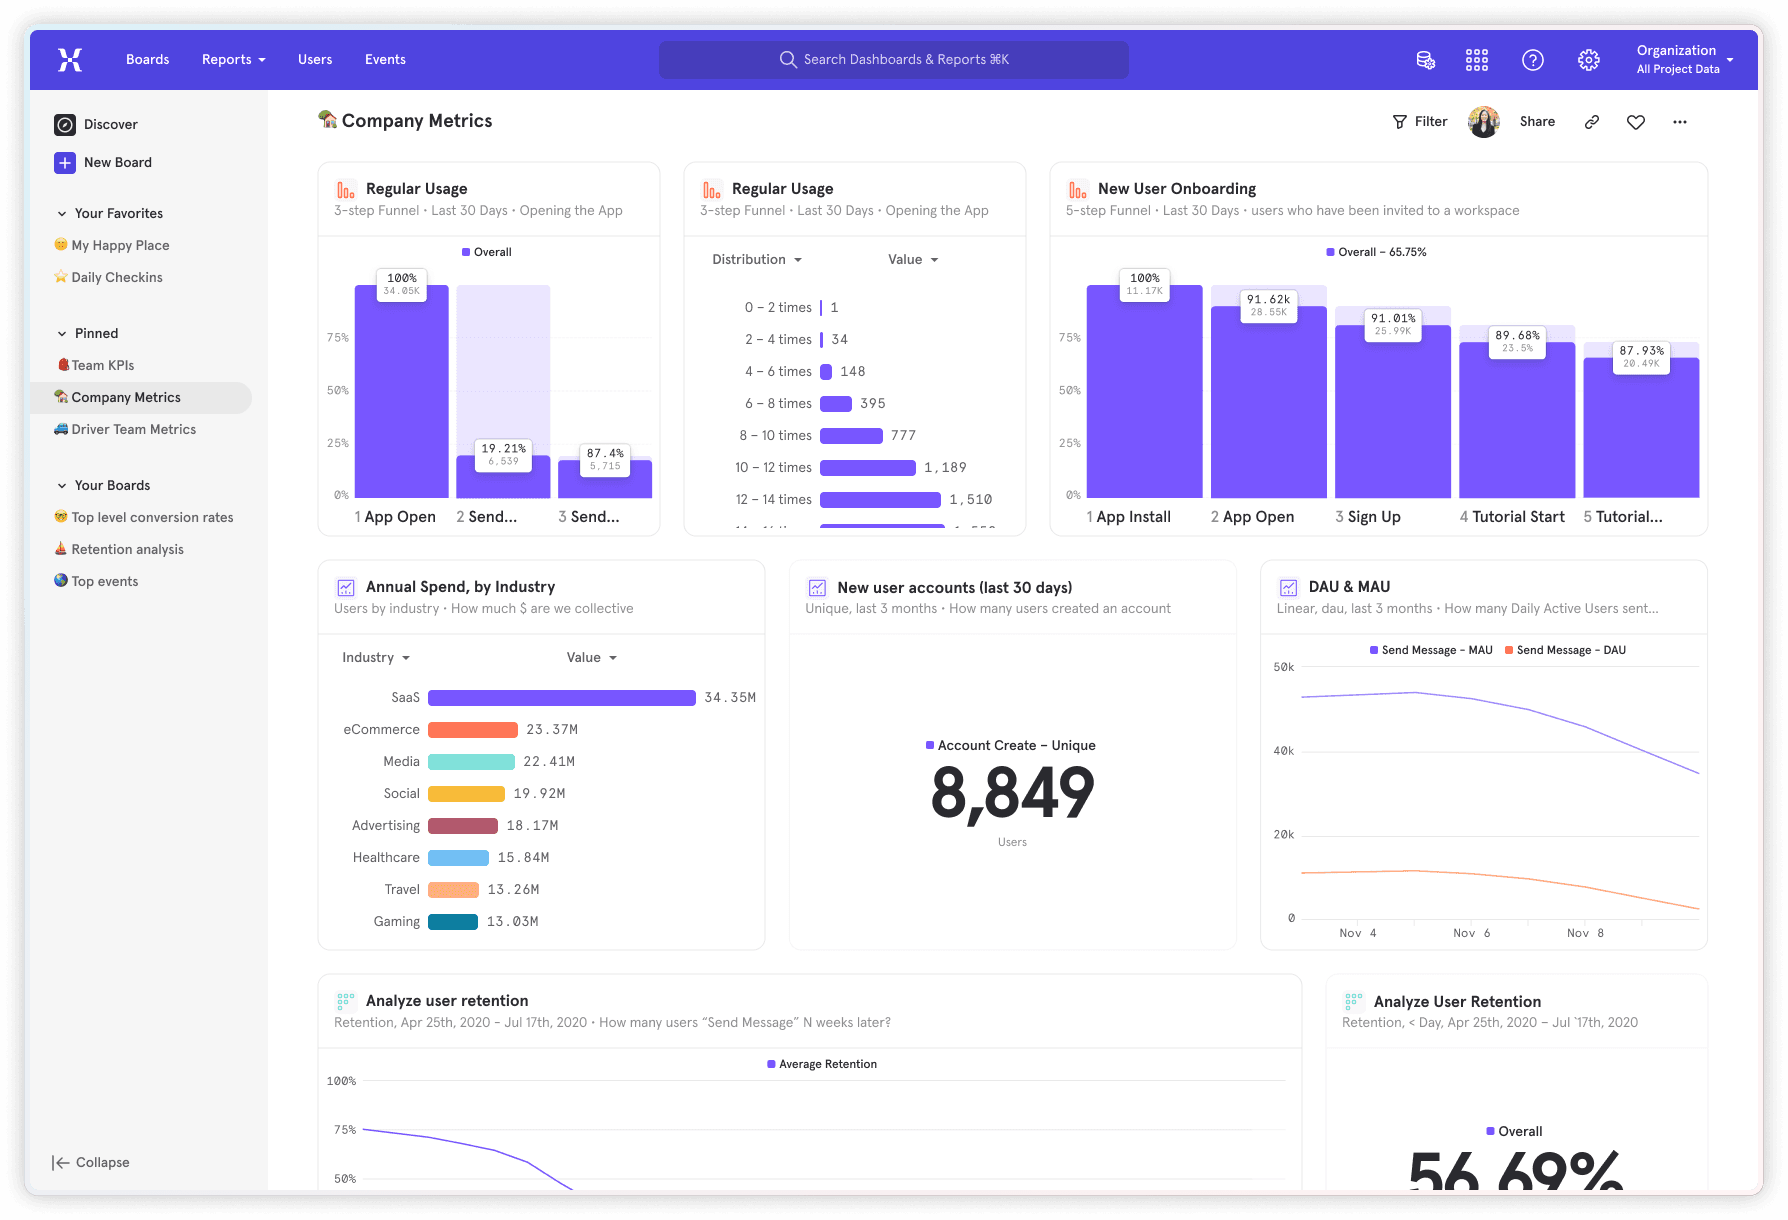This screenshot has height=1220, width=1788.
Task: Open the help question mark icon
Action: click(x=1532, y=60)
